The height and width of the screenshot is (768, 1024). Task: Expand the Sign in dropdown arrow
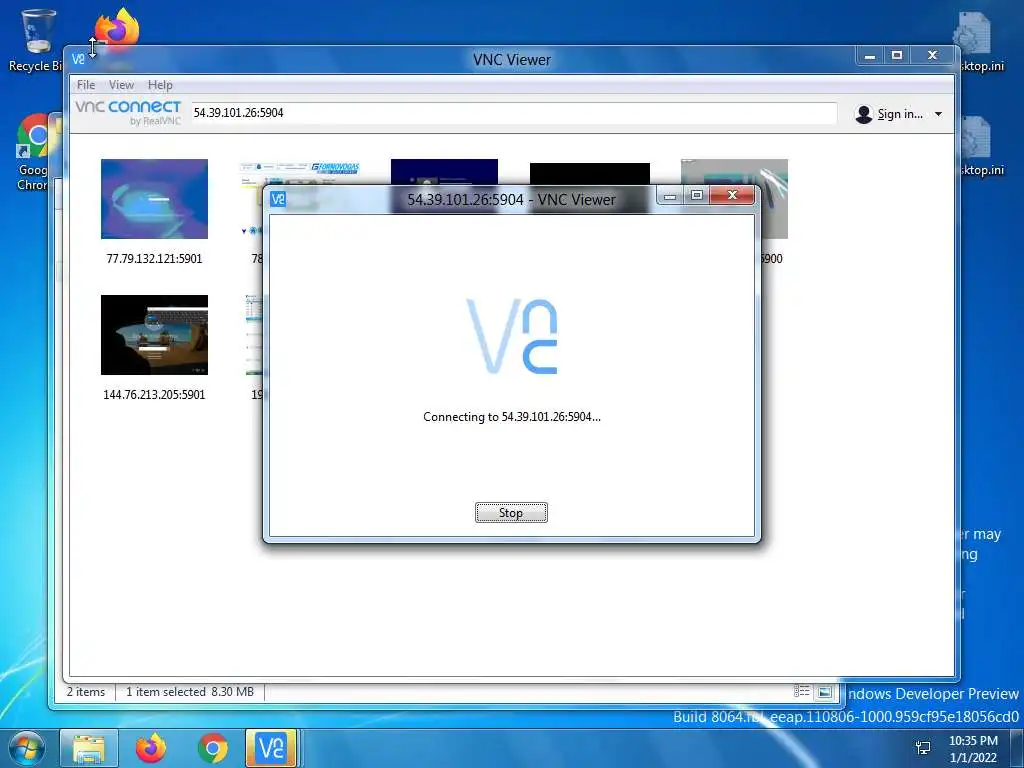(x=938, y=114)
